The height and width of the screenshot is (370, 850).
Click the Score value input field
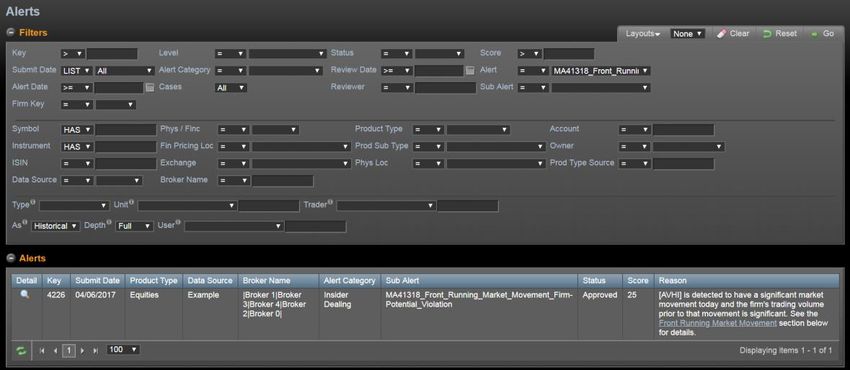[569, 54]
